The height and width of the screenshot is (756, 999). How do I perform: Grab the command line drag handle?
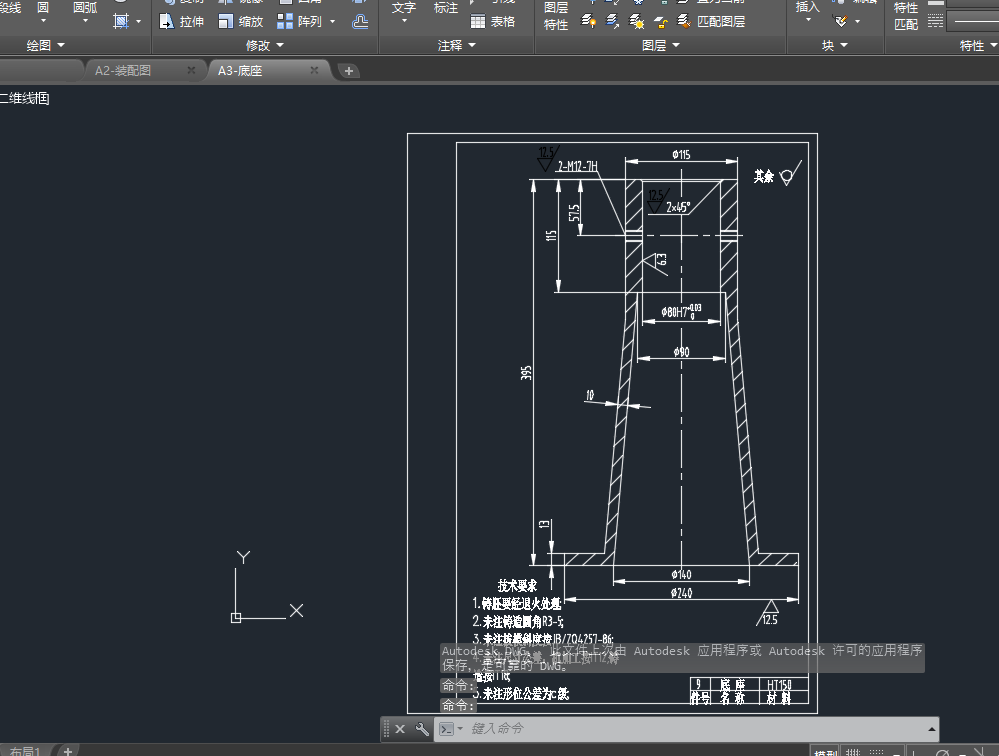pos(386,729)
